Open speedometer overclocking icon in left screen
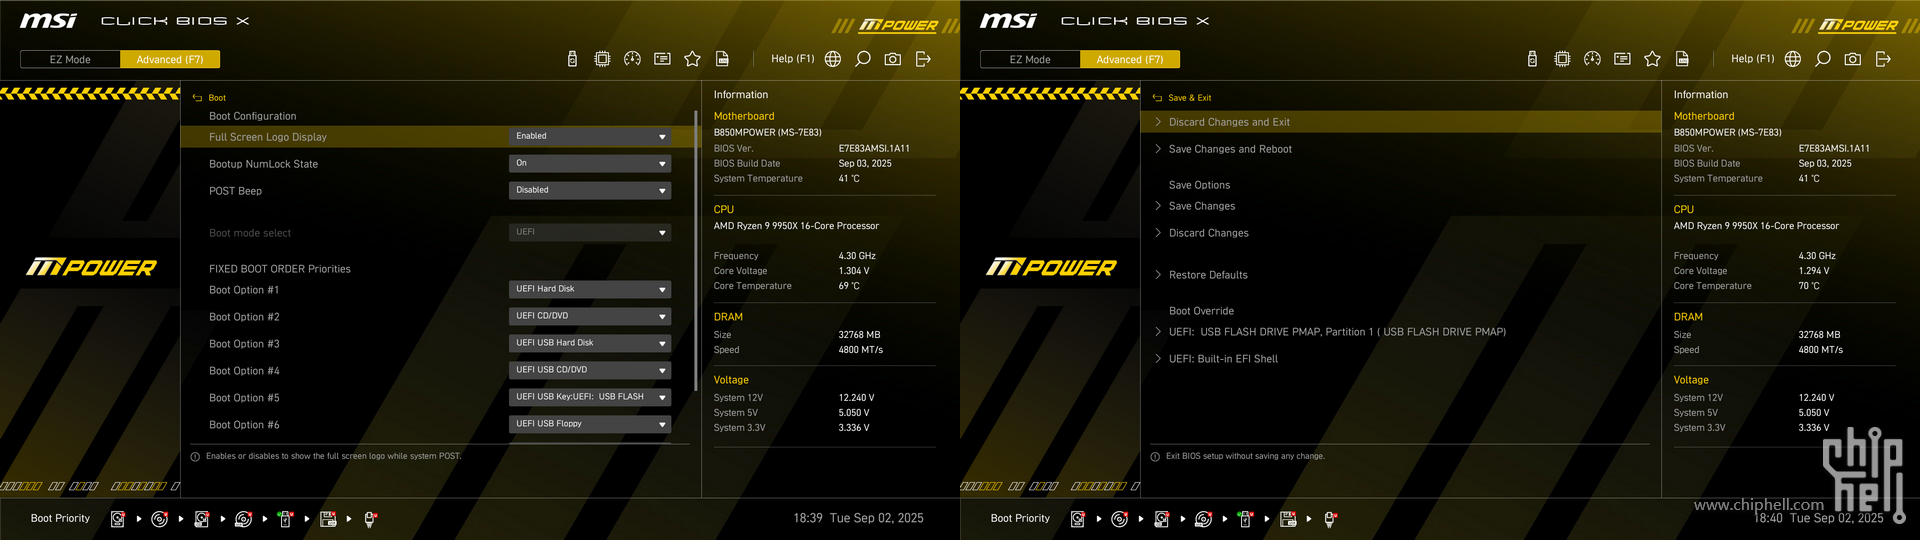Image resolution: width=1920 pixels, height=540 pixels. tap(632, 59)
